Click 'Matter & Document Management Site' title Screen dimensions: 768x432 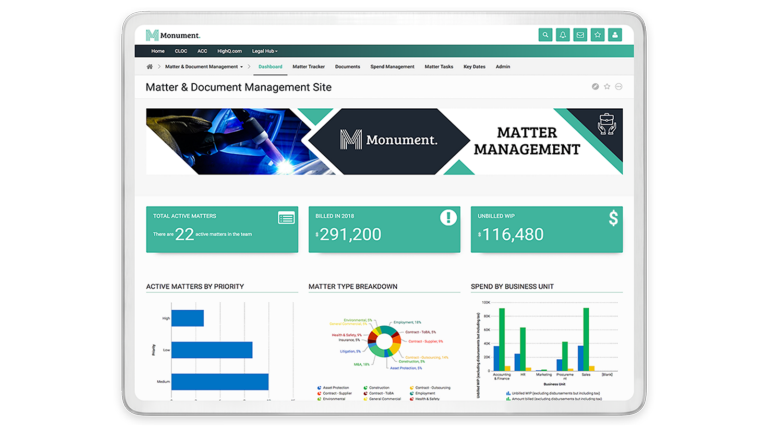point(239,87)
